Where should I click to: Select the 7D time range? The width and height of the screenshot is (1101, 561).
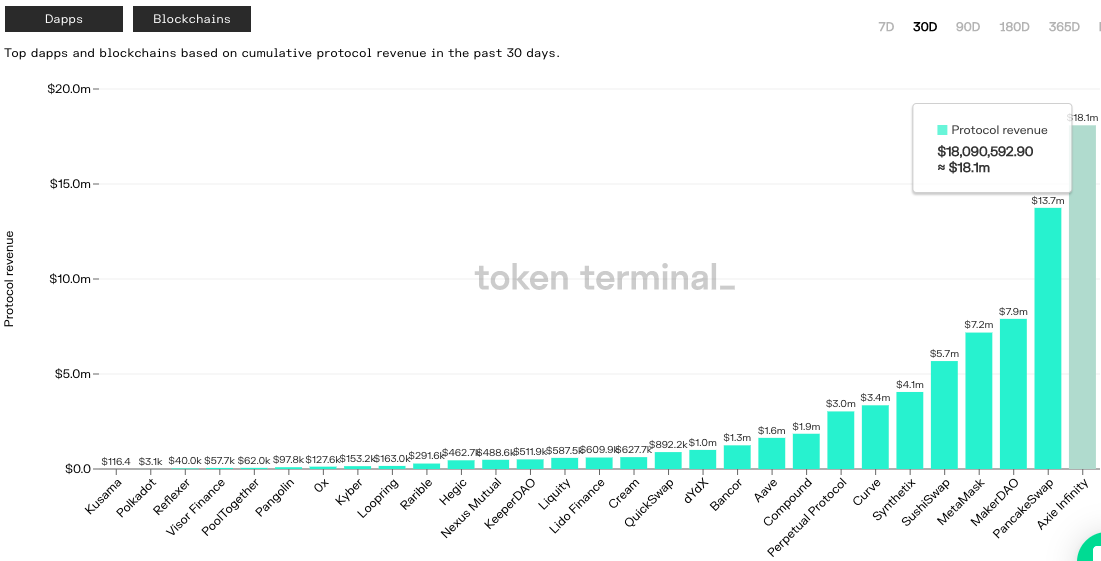[885, 27]
